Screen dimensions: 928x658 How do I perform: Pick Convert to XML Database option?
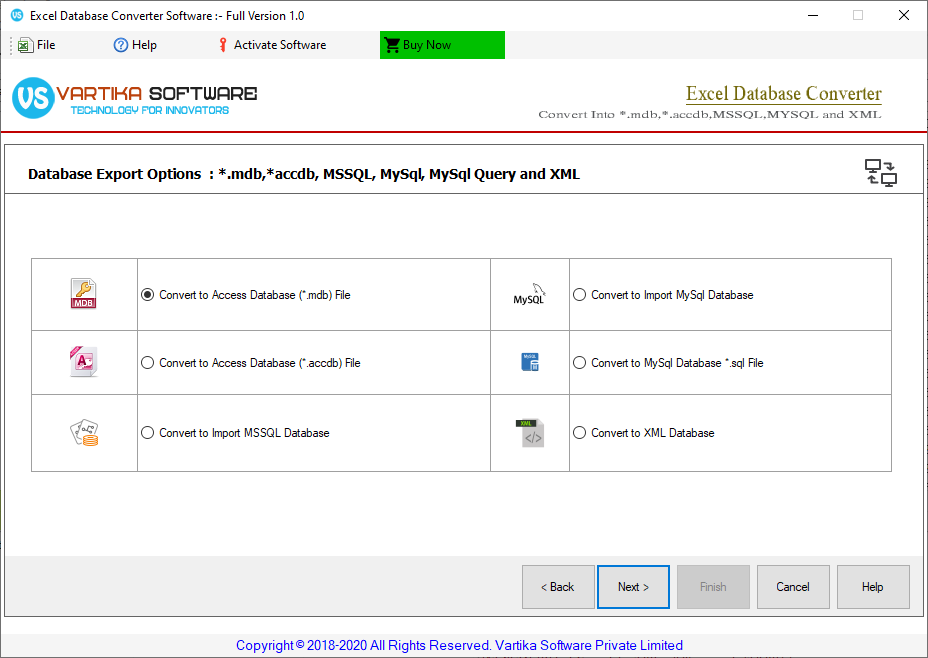coord(643,433)
